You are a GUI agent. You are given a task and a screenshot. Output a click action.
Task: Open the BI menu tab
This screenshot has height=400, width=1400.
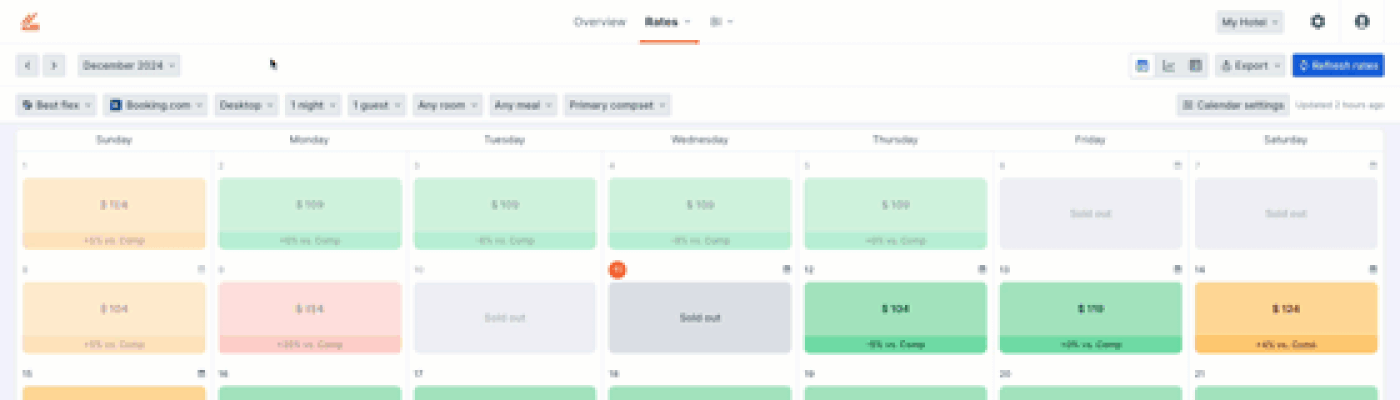[x=721, y=22]
